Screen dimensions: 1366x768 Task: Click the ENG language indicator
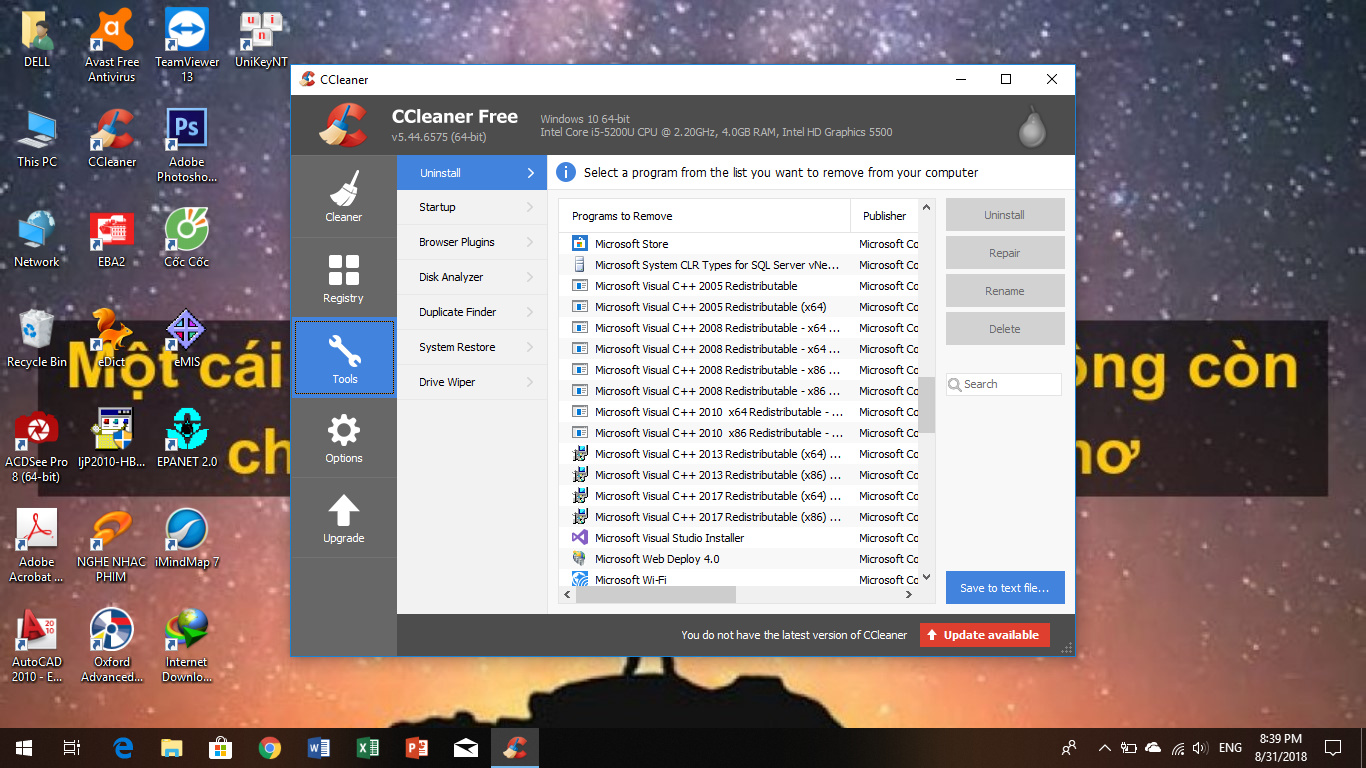[1230, 747]
